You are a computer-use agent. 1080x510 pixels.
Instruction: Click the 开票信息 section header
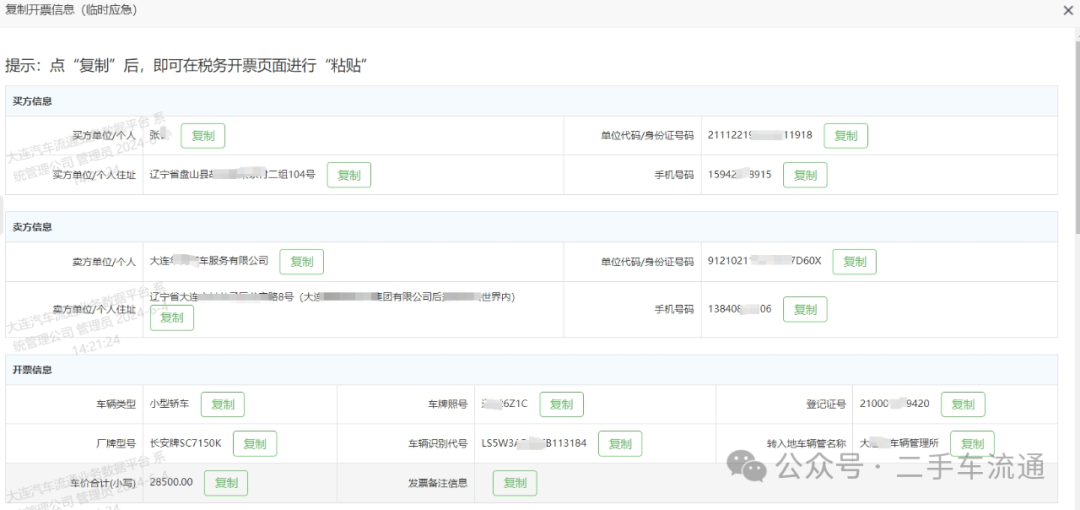click(x=32, y=370)
